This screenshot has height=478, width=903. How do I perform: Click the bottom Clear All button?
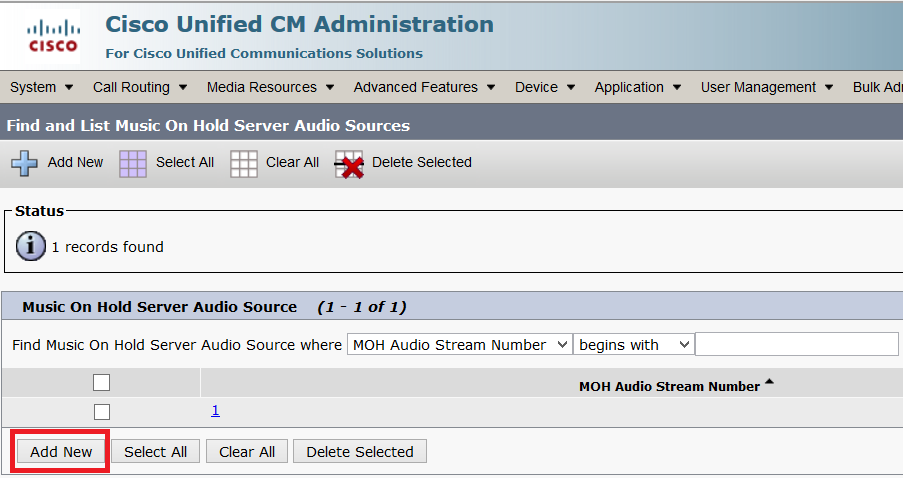click(247, 452)
